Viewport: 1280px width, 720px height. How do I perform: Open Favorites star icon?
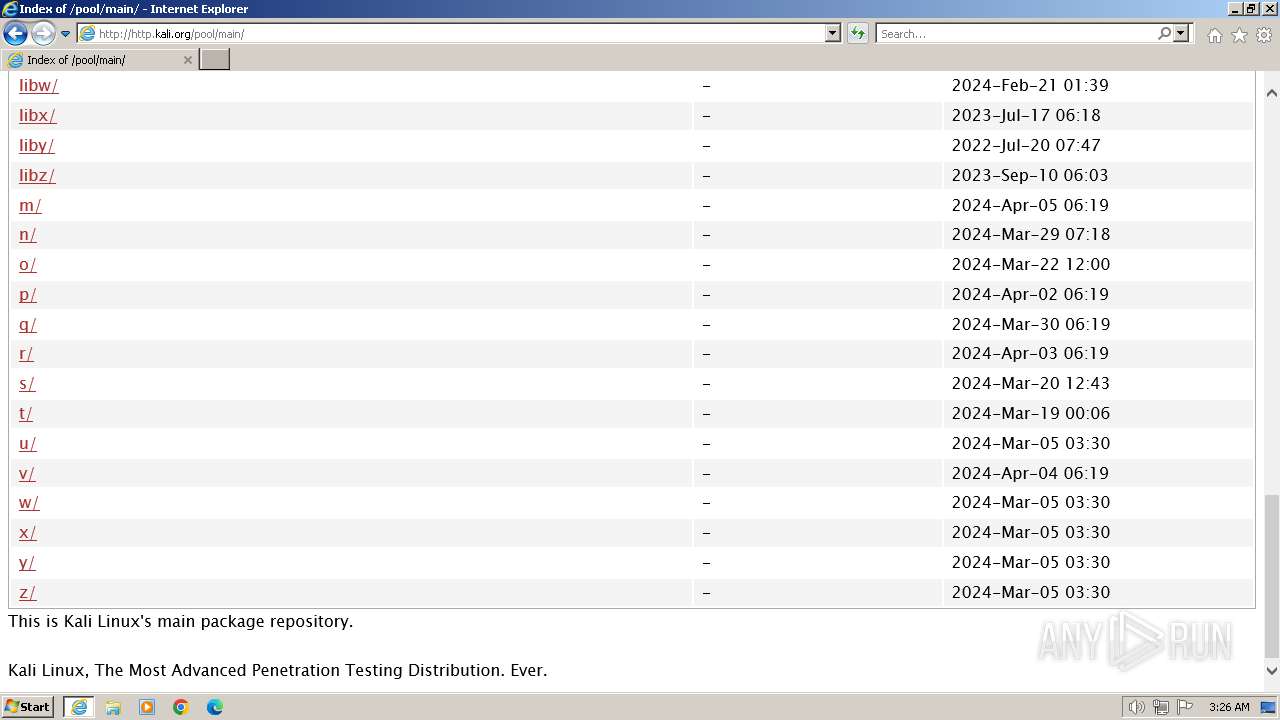click(x=1239, y=35)
